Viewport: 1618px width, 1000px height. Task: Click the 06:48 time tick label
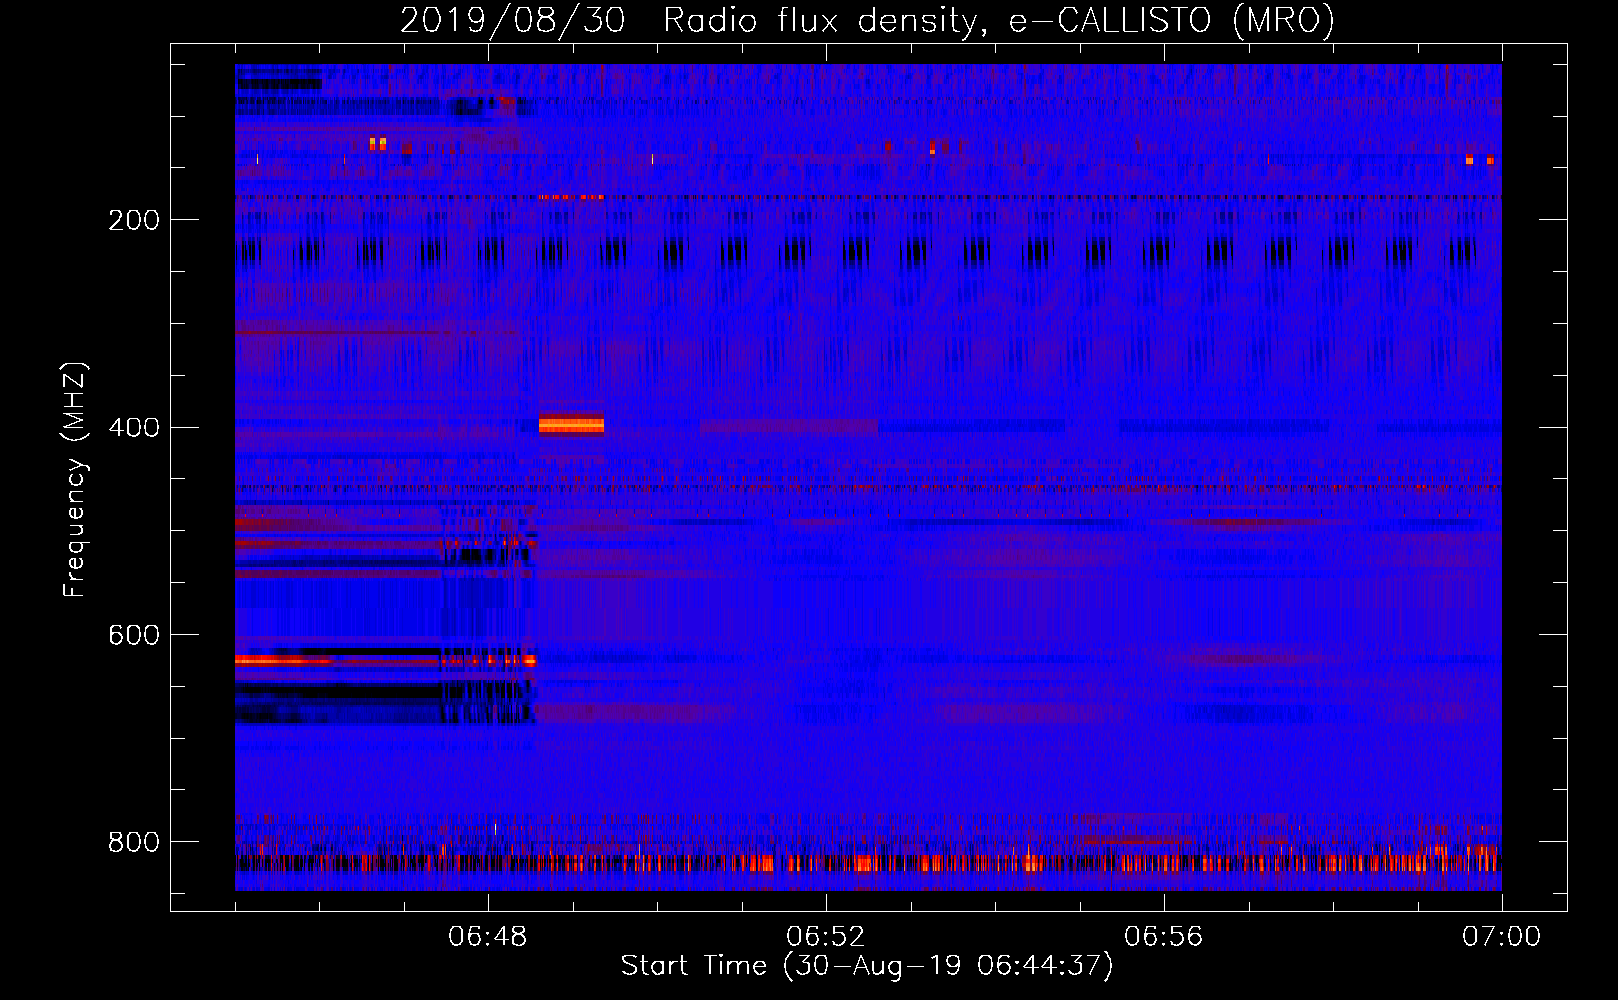coord(488,937)
